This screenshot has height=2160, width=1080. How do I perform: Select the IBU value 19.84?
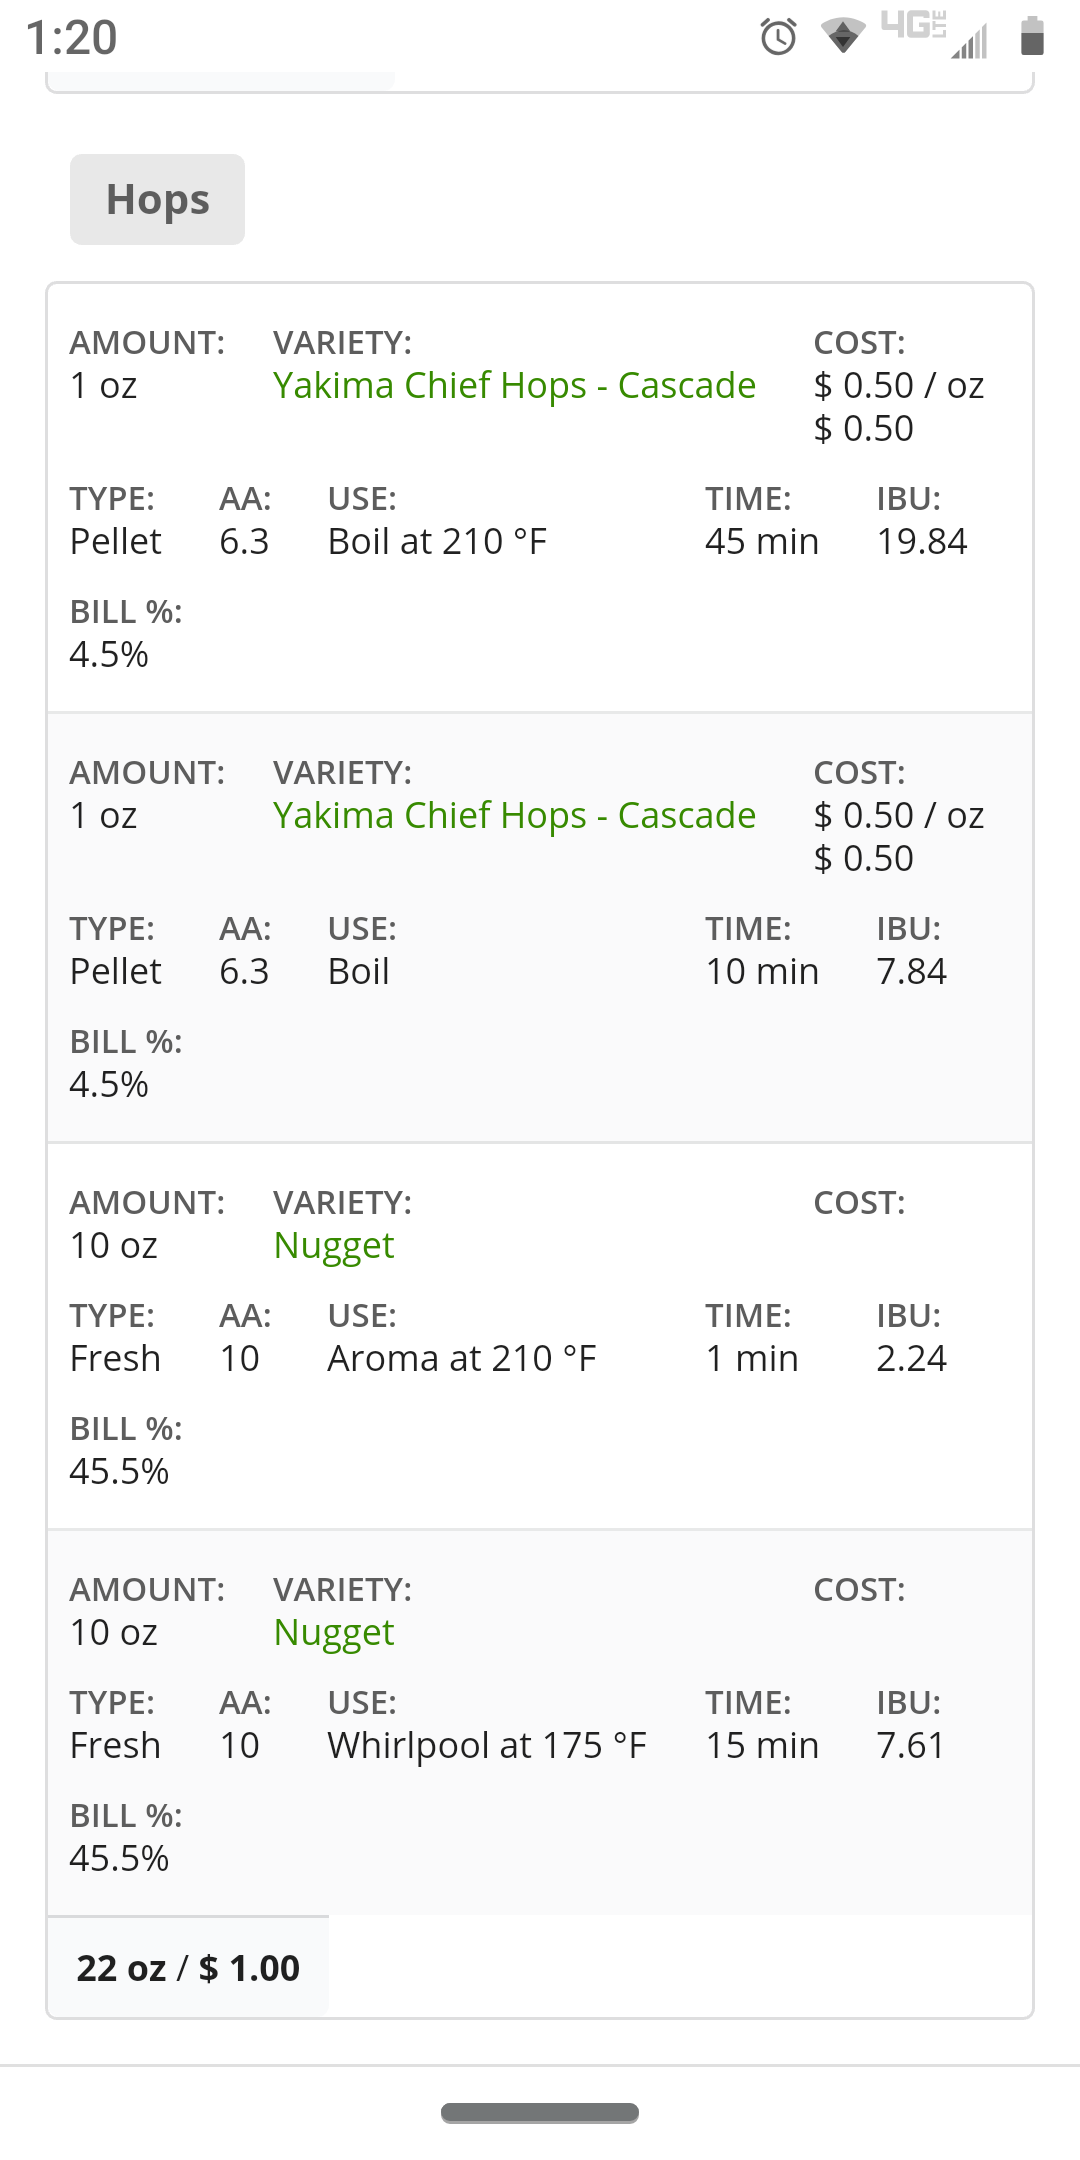pos(922,541)
